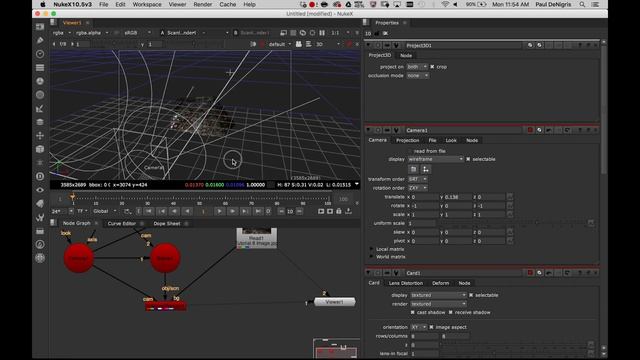Toggle receive shadow checkbox
This screenshot has height=360, width=640.
[x=451, y=313]
